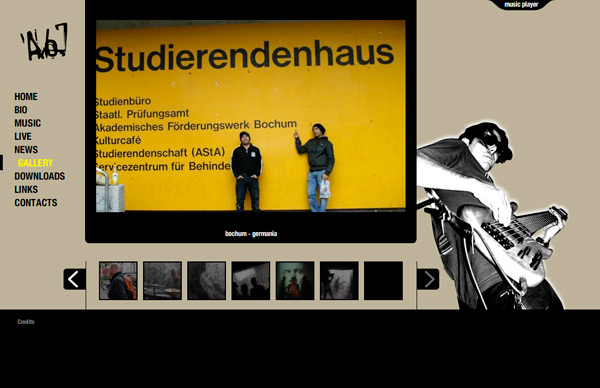The image size is (600, 388).
Task: Open the Home page
Action: click(x=26, y=96)
